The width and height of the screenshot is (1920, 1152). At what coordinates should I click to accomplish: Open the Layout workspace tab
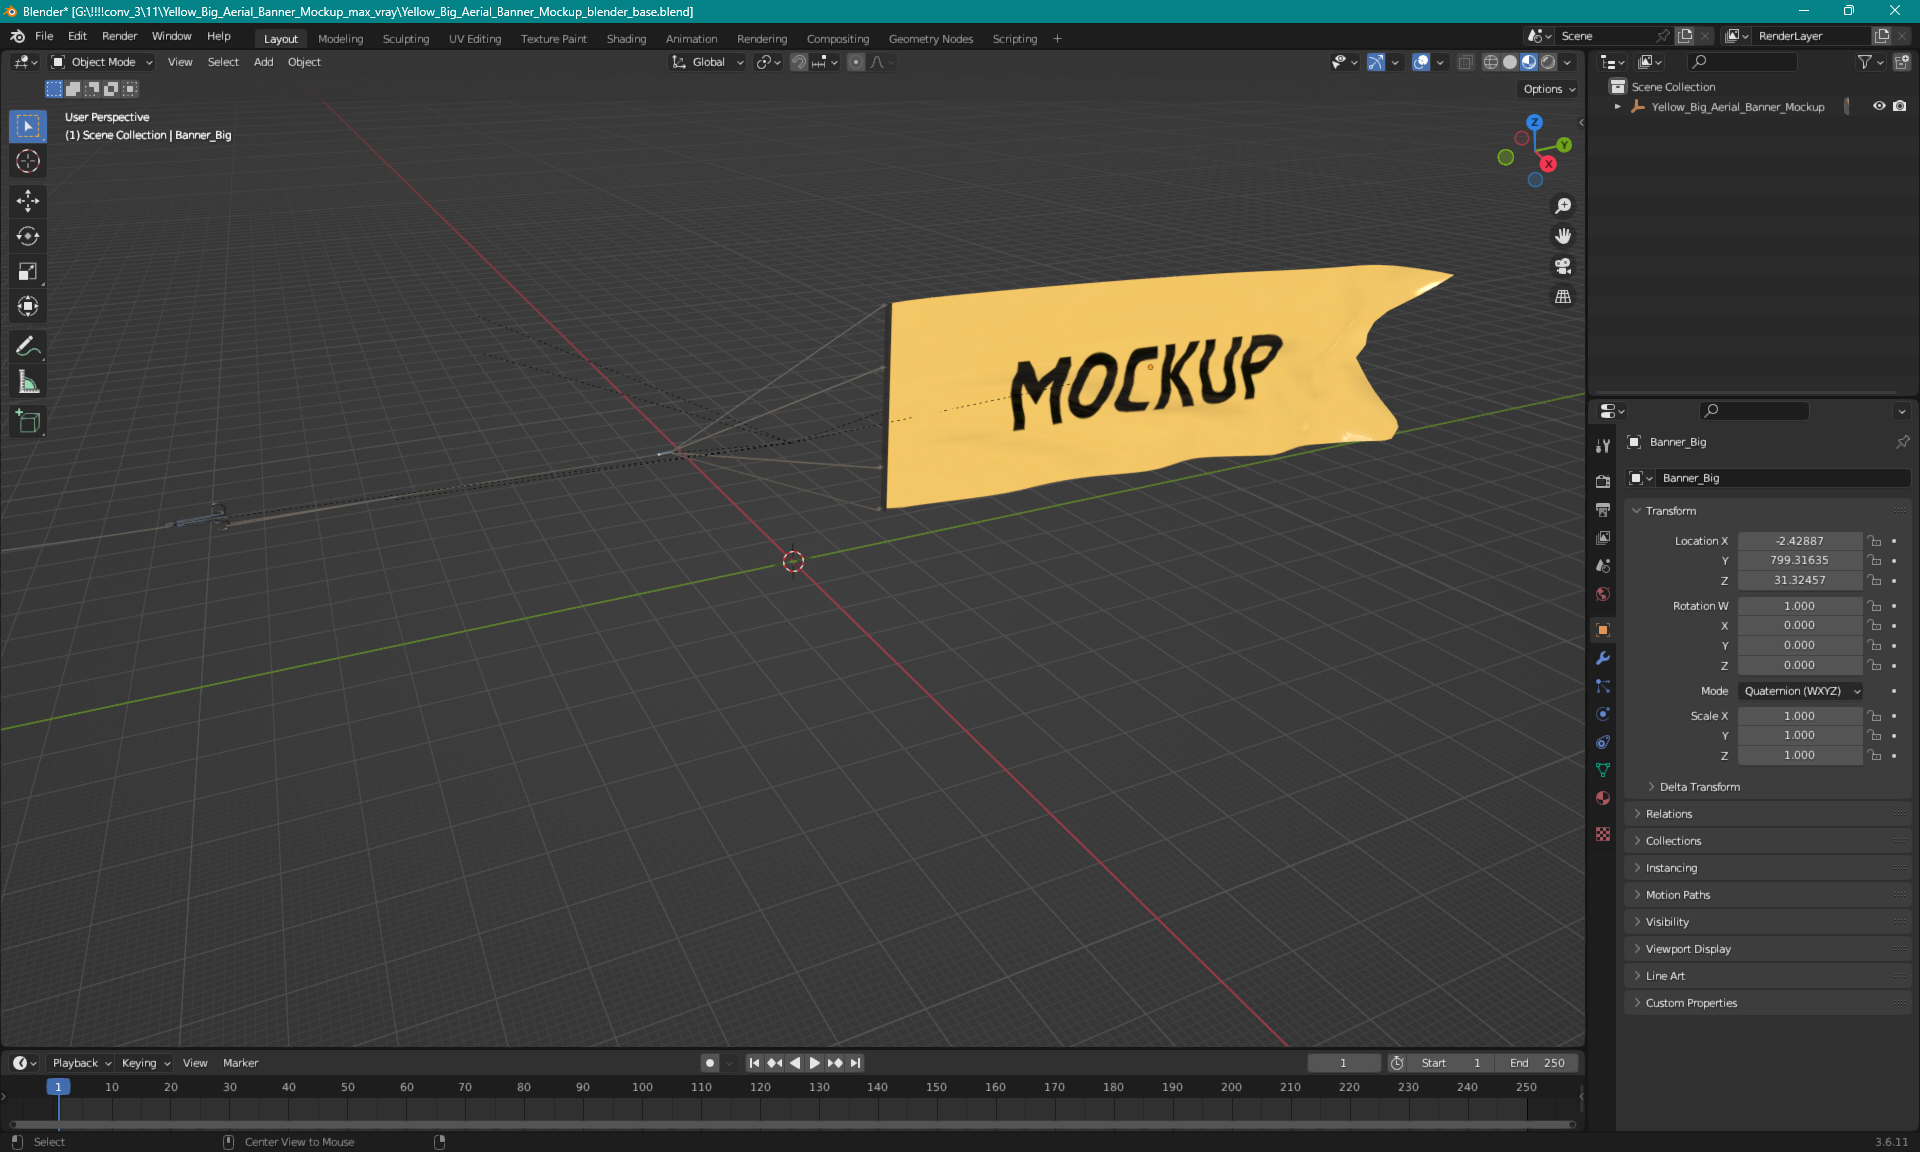coord(280,37)
